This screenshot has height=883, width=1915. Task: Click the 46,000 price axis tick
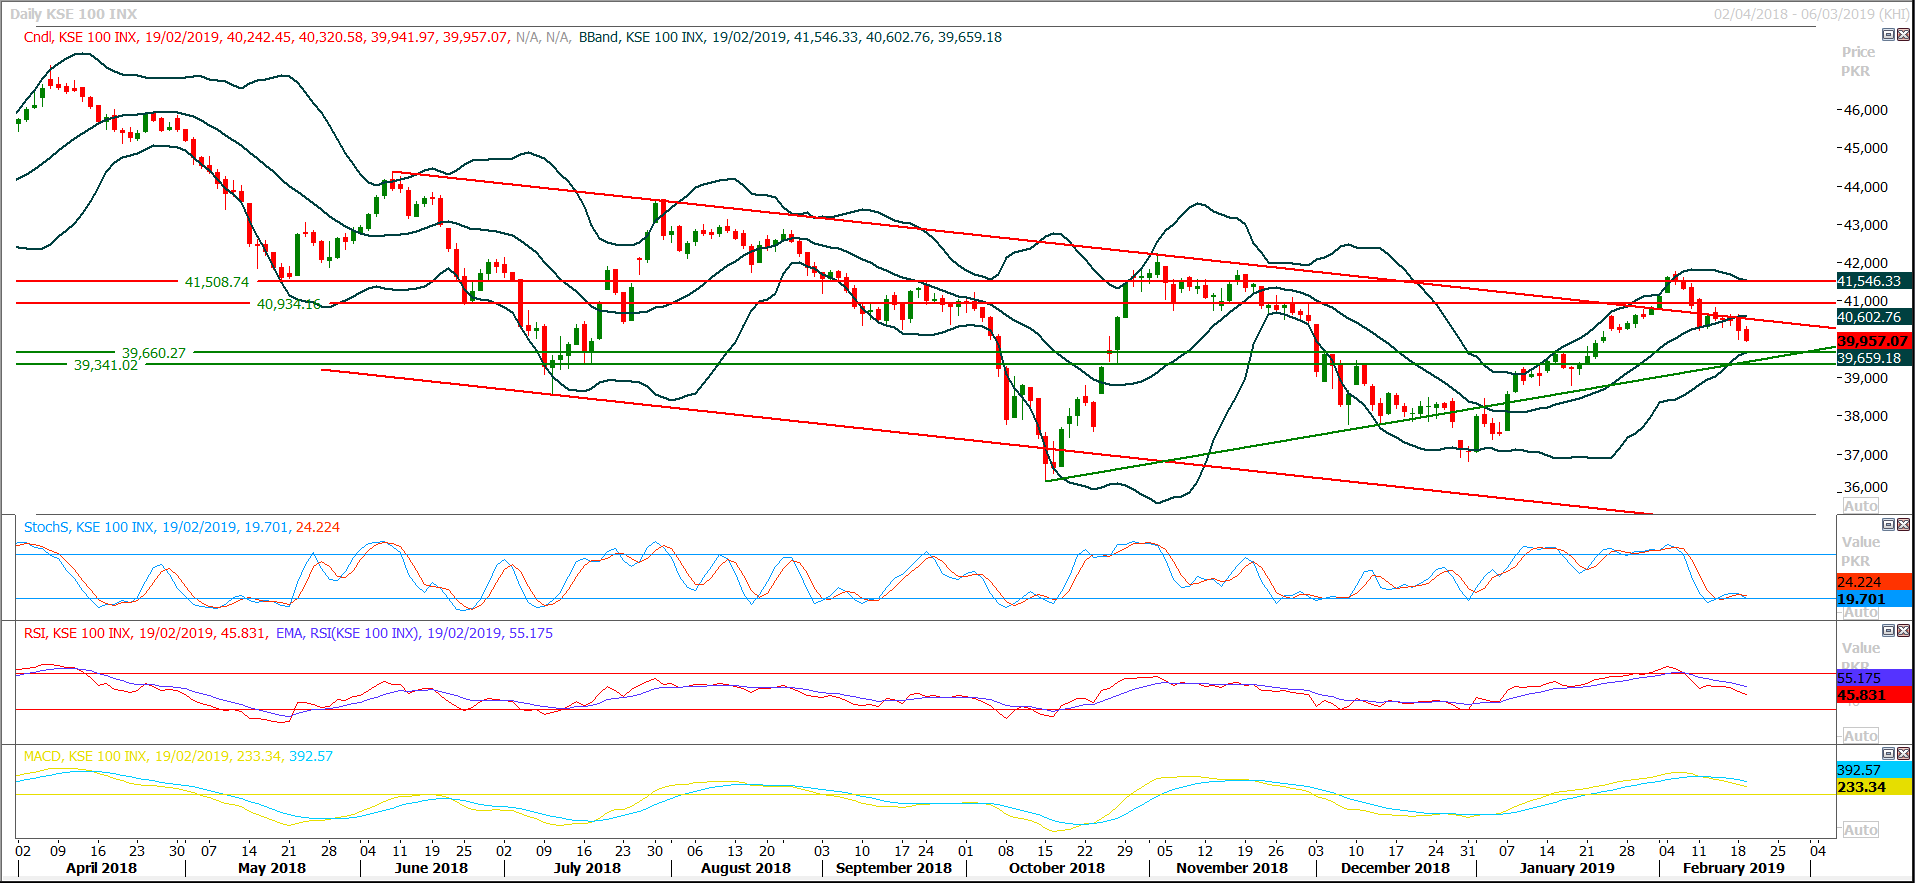[1866, 110]
